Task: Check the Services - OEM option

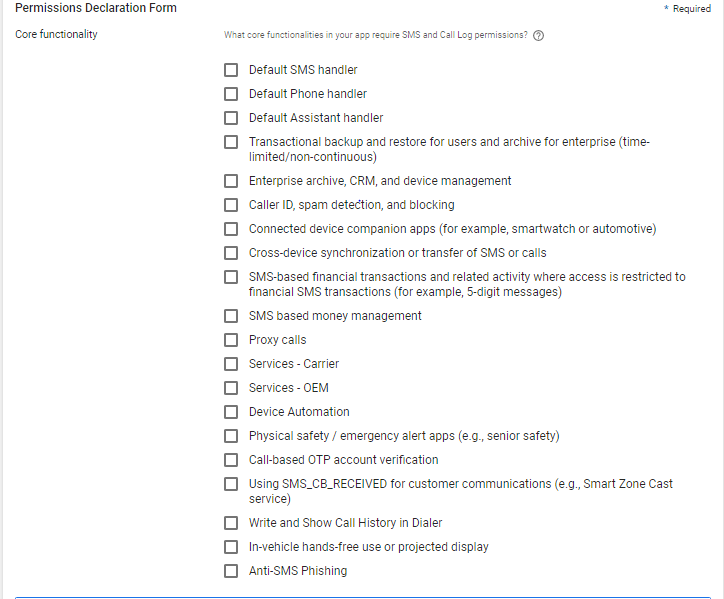Action: click(x=231, y=388)
